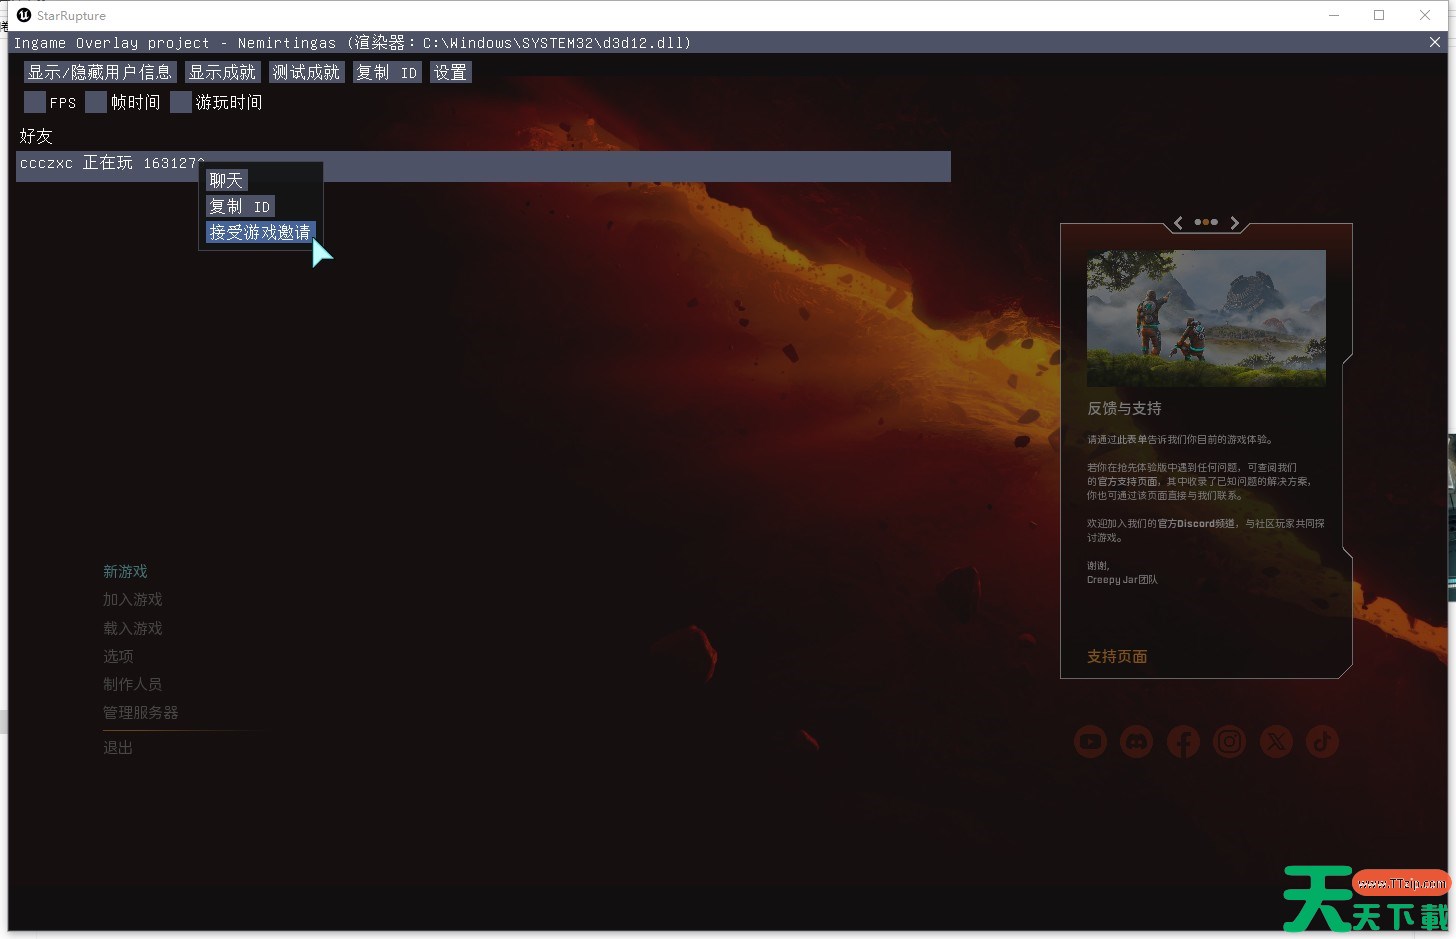This screenshot has width=1456, height=939.
Task: Open the TikTok social icon
Action: click(1322, 742)
